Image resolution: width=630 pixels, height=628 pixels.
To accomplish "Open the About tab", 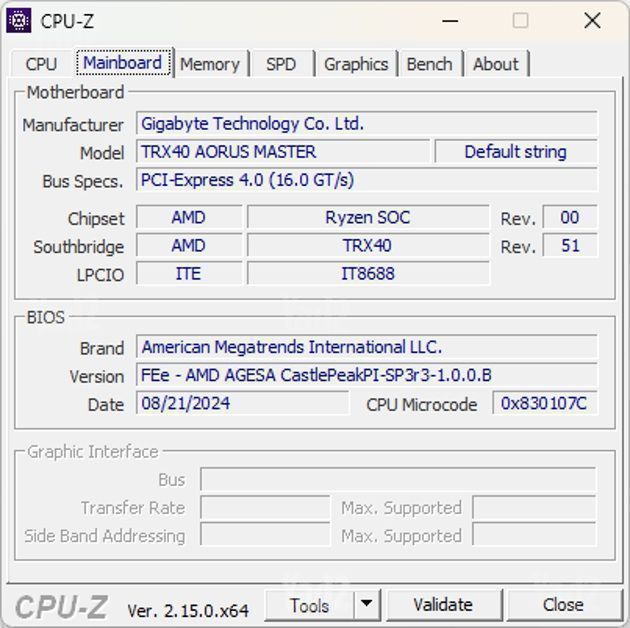I will point(496,64).
